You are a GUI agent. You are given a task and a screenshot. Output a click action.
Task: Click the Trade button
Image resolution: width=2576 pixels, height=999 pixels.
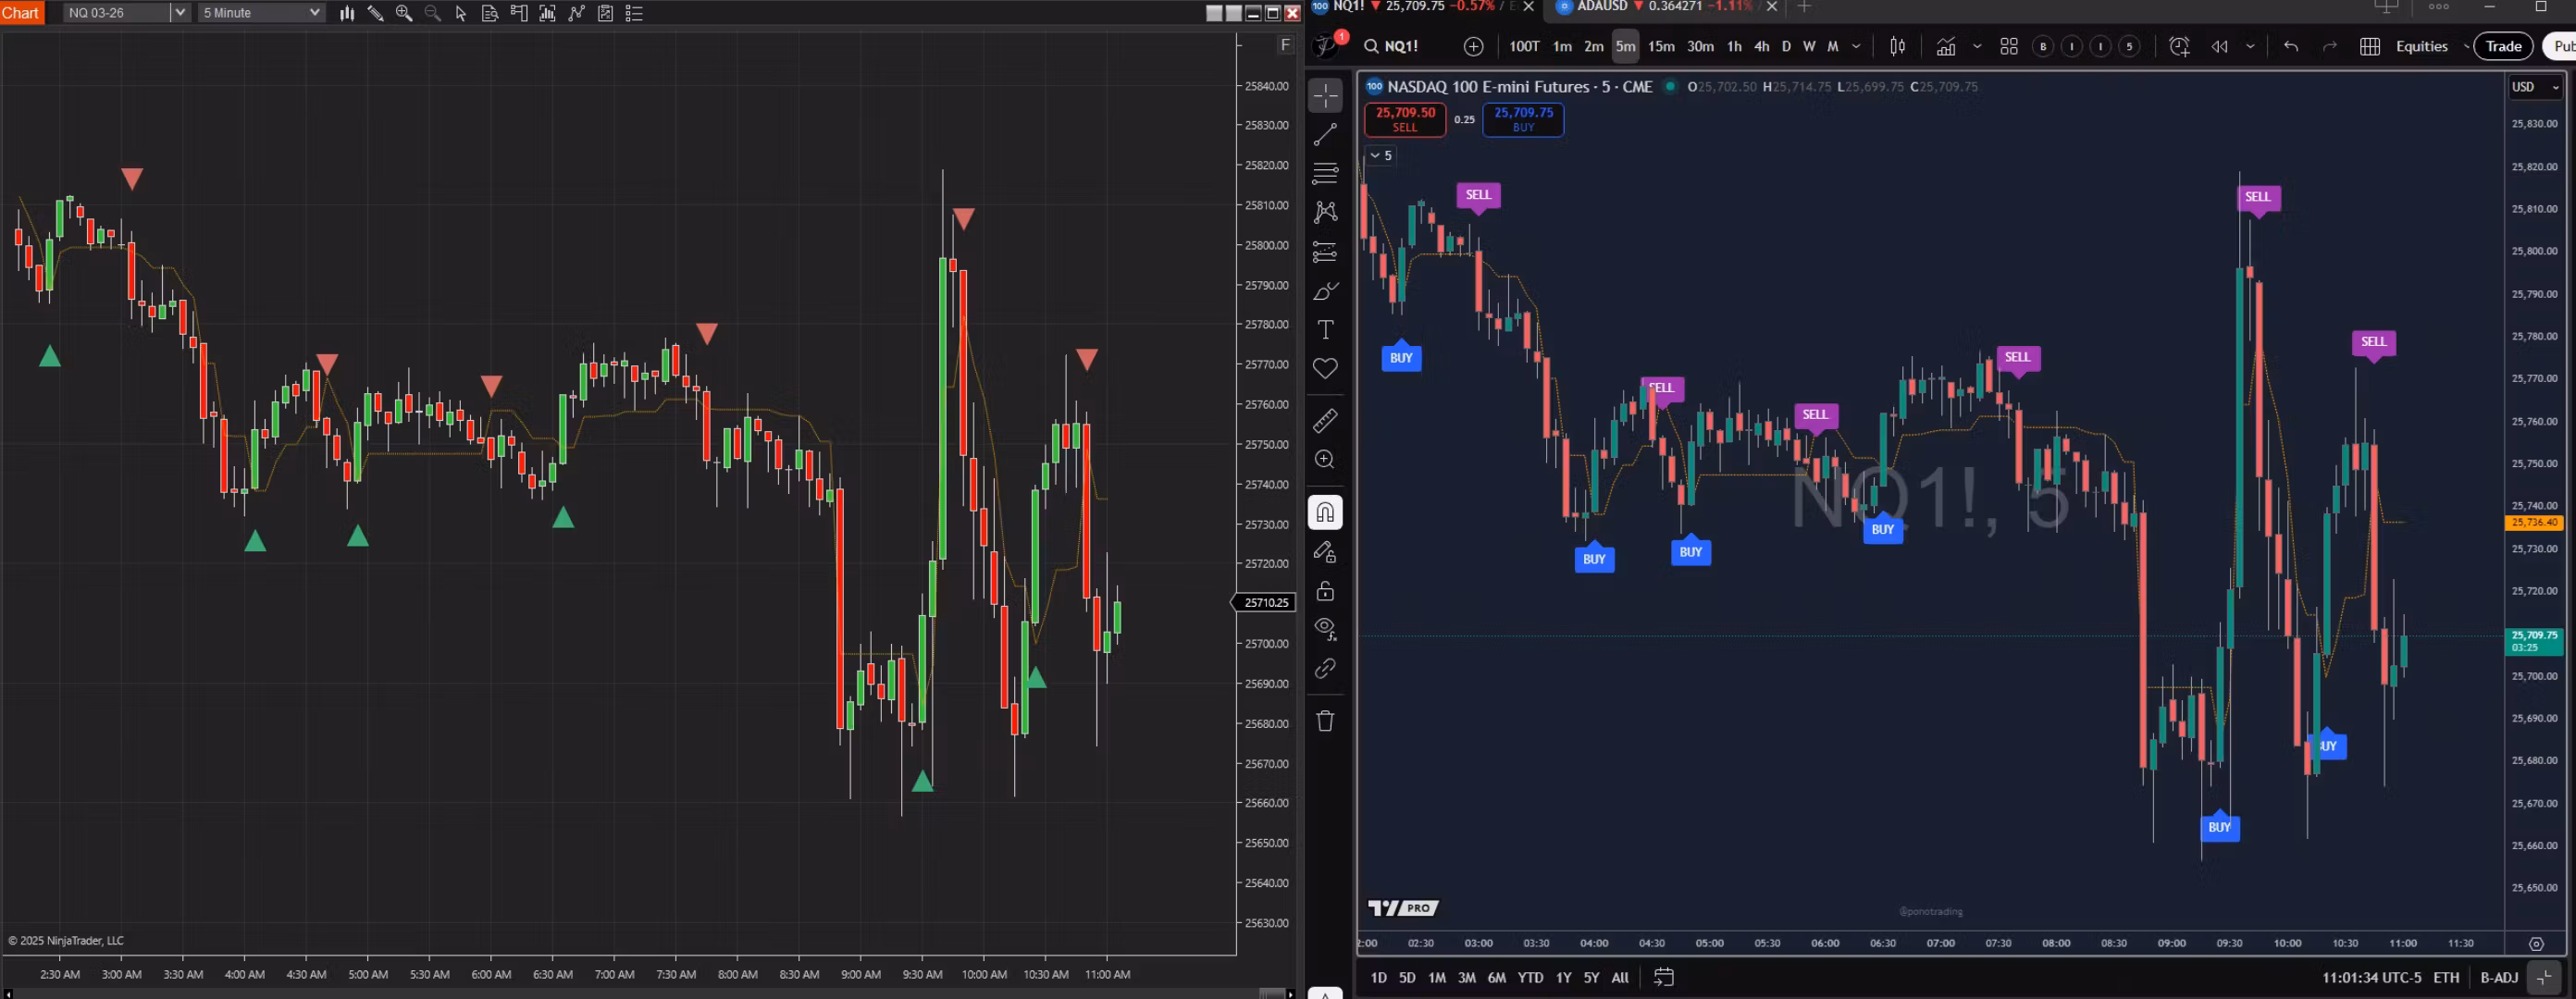click(x=2503, y=47)
